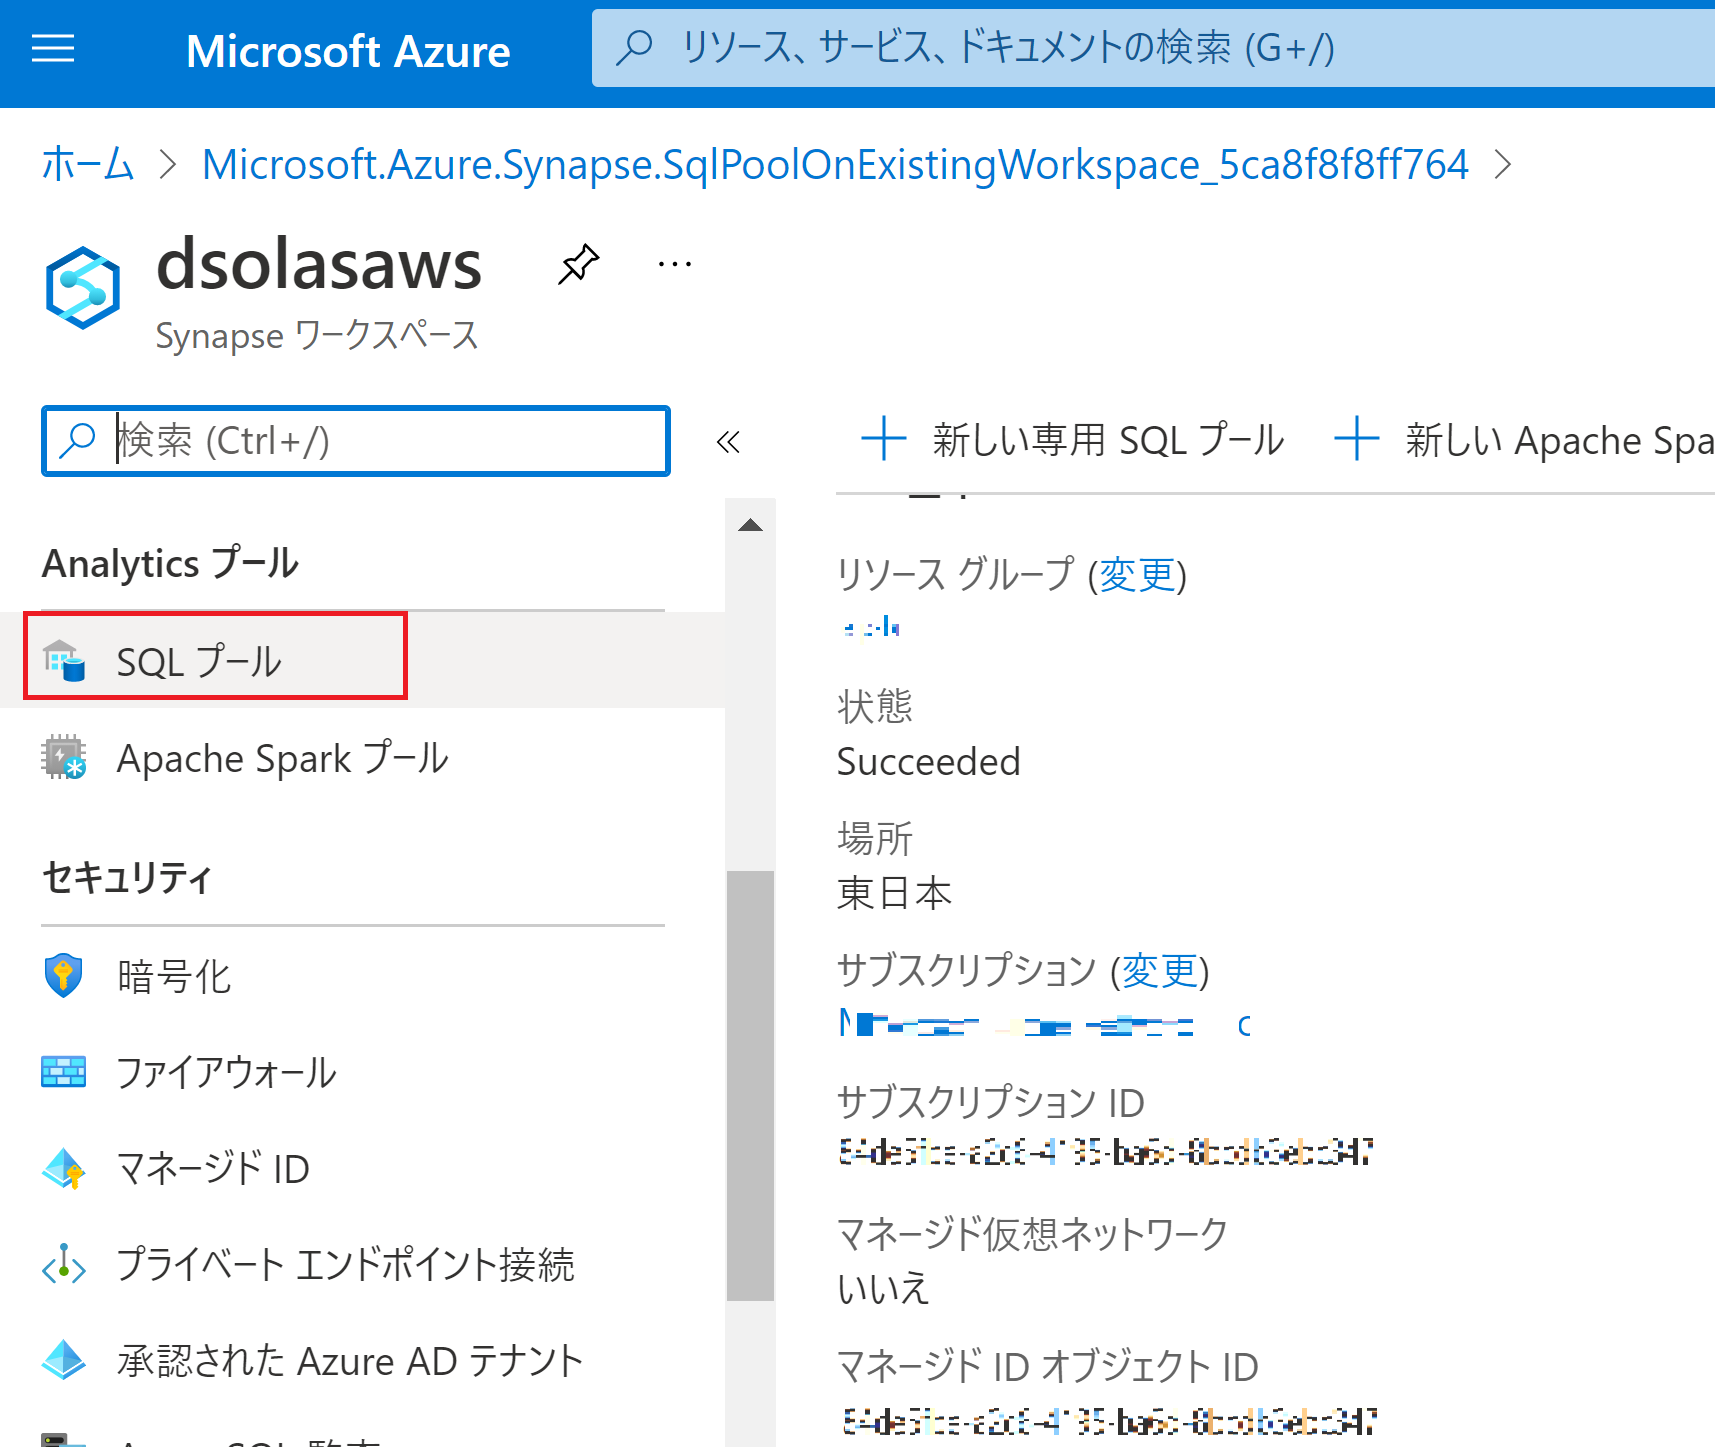
Task: Click the workspace 検索 (Ctrl+/) search box
Action: click(355, 441)
